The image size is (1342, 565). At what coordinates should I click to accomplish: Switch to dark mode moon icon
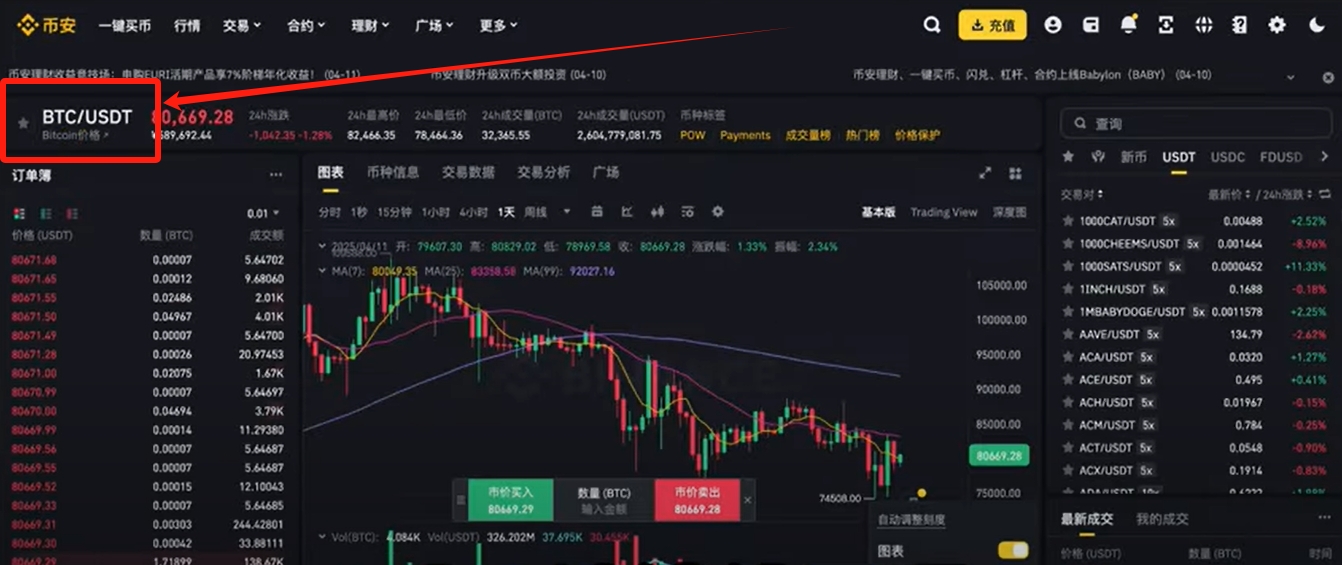pyautogui.click(x=1316, y=25)
